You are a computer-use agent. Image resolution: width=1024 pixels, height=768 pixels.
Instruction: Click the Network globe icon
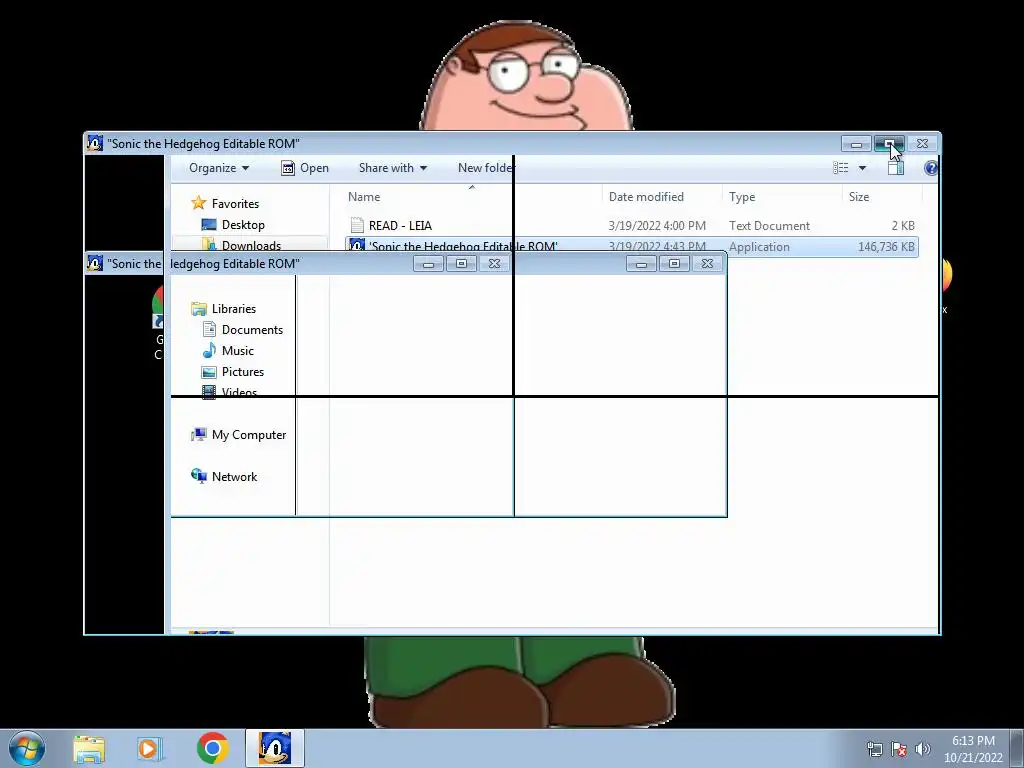(199, 476)
